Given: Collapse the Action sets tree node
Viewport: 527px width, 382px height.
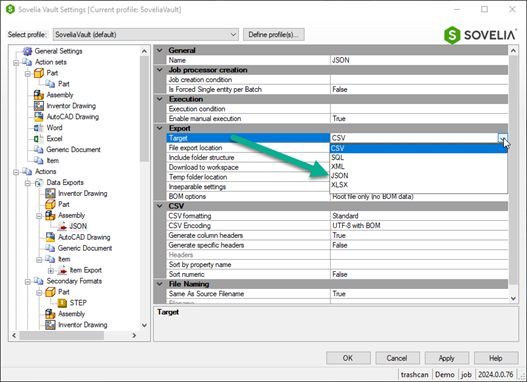Looking at the screenshot, I should [16, 62].
